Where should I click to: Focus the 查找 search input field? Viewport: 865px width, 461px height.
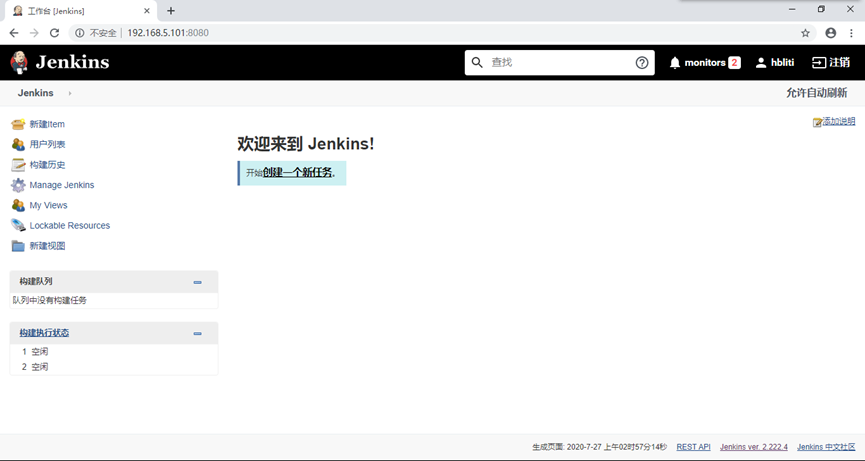(560, 62)
